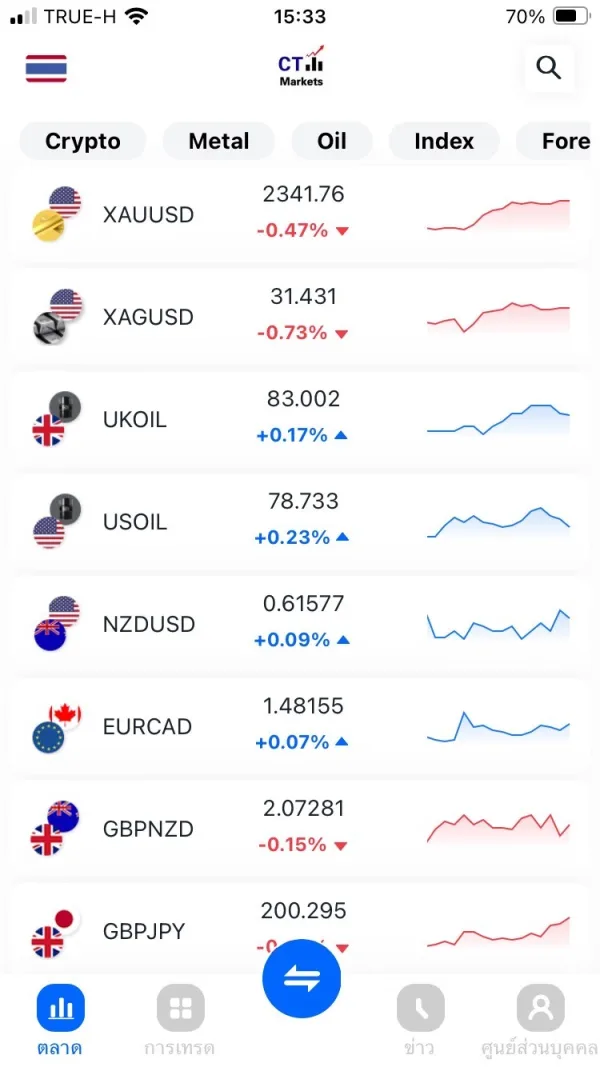
Task: Tap the clock news tab icon
Action: tap(420, 1008)
